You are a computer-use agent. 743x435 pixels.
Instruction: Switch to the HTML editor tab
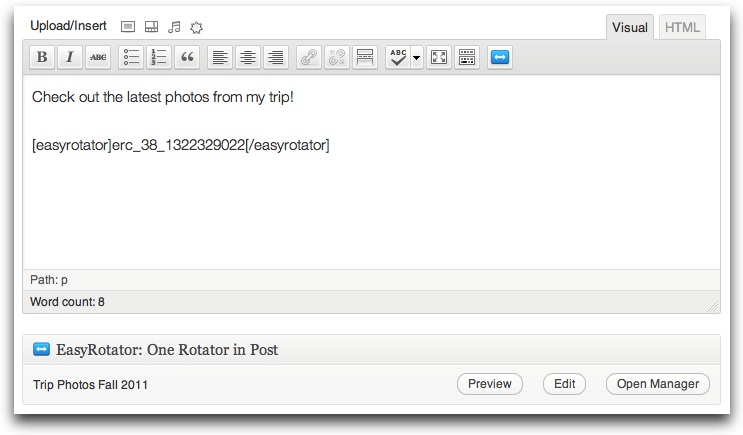(x=682, y=28)
